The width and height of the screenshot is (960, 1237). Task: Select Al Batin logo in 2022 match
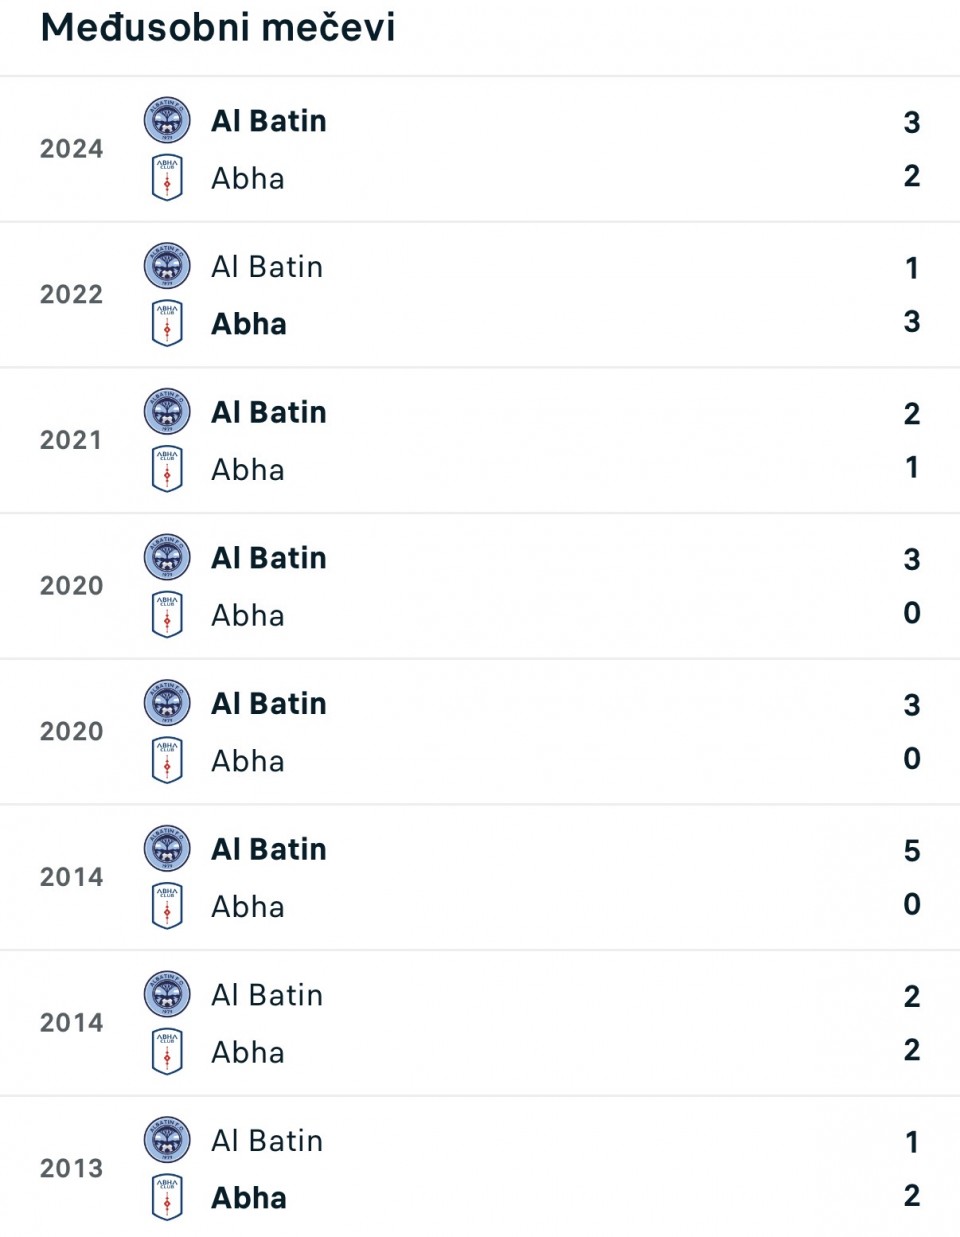pyautogui.click(x=167, y=267)
